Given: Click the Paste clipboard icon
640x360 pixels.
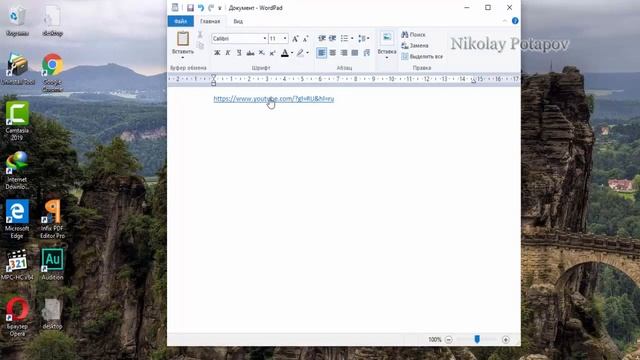Looking at the screenshot, I should [182, 39].
